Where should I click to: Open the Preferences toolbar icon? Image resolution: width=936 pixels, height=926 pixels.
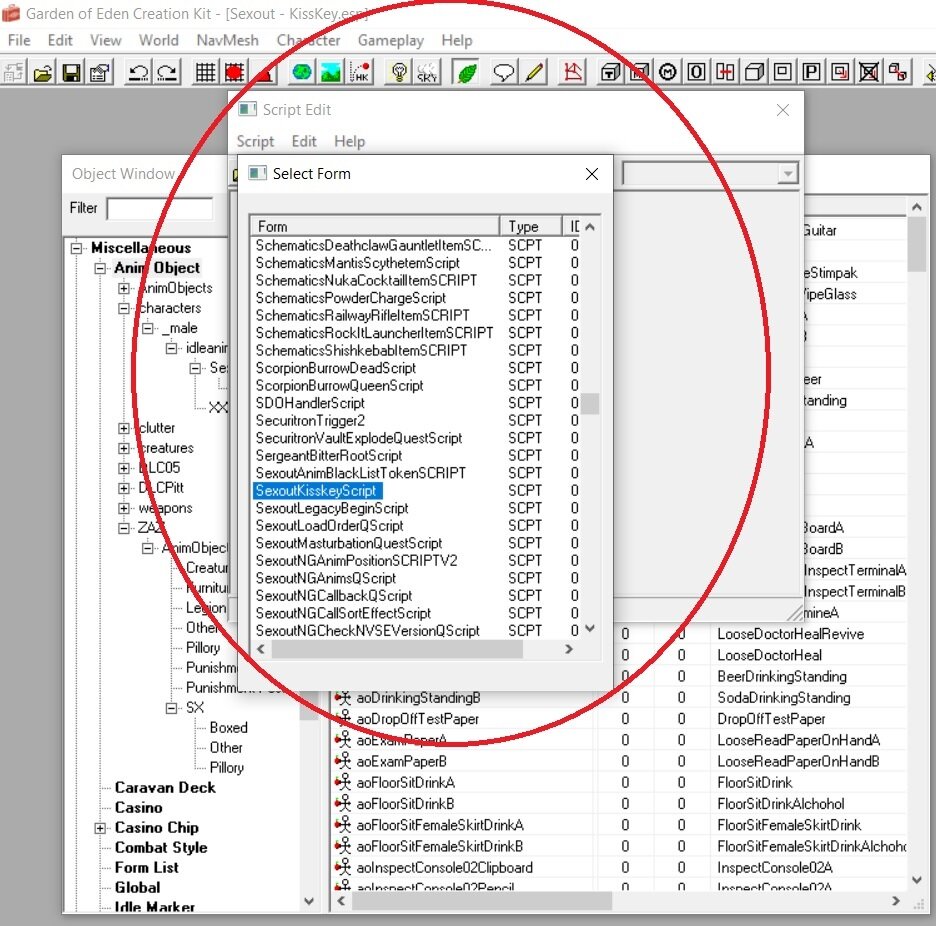coord(100,73)
